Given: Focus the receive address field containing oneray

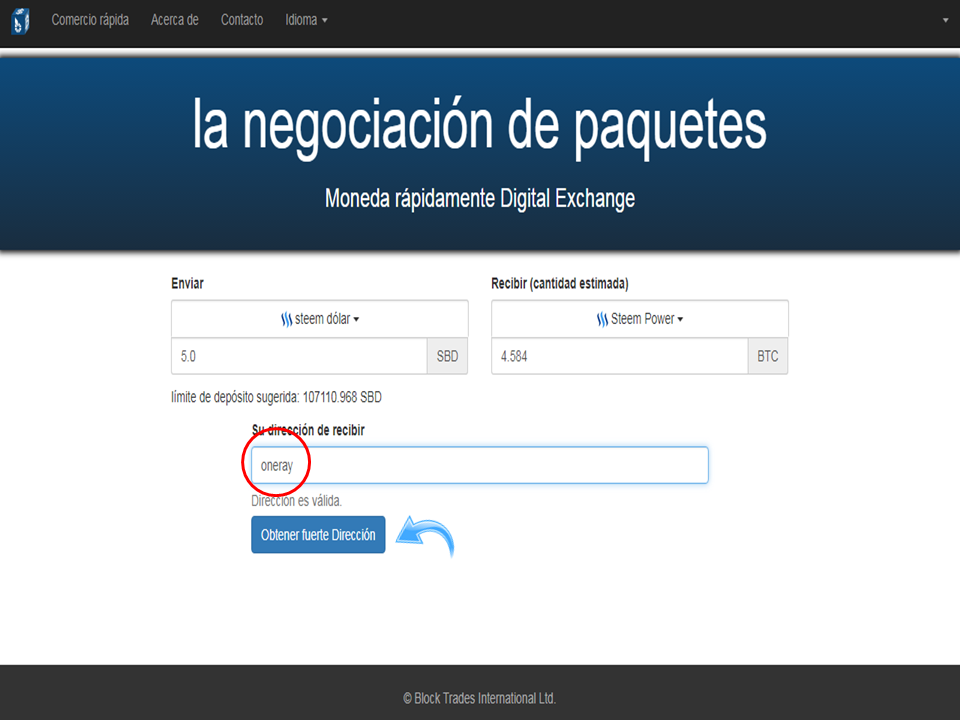Looking at the screenshot, I should click(x=479, y=465).
